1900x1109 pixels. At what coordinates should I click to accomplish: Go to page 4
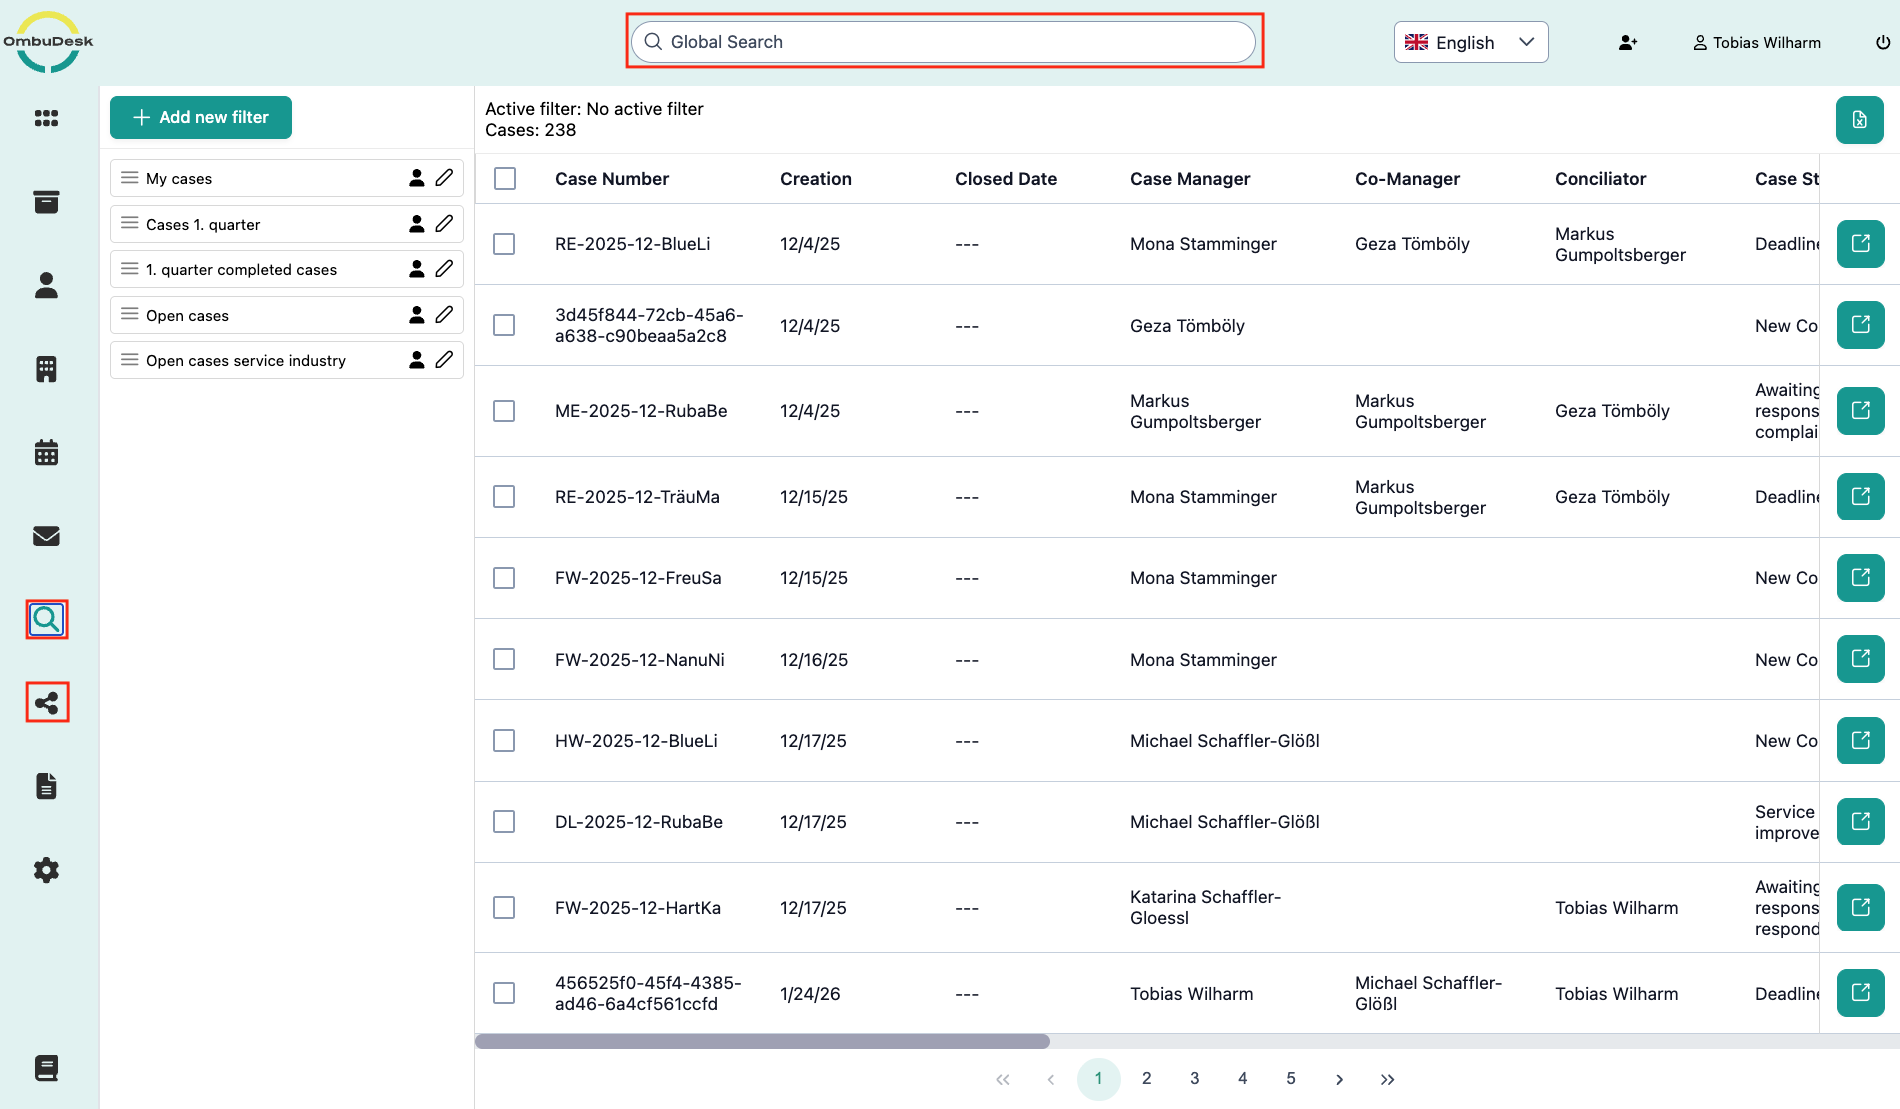[1243, 1078]
